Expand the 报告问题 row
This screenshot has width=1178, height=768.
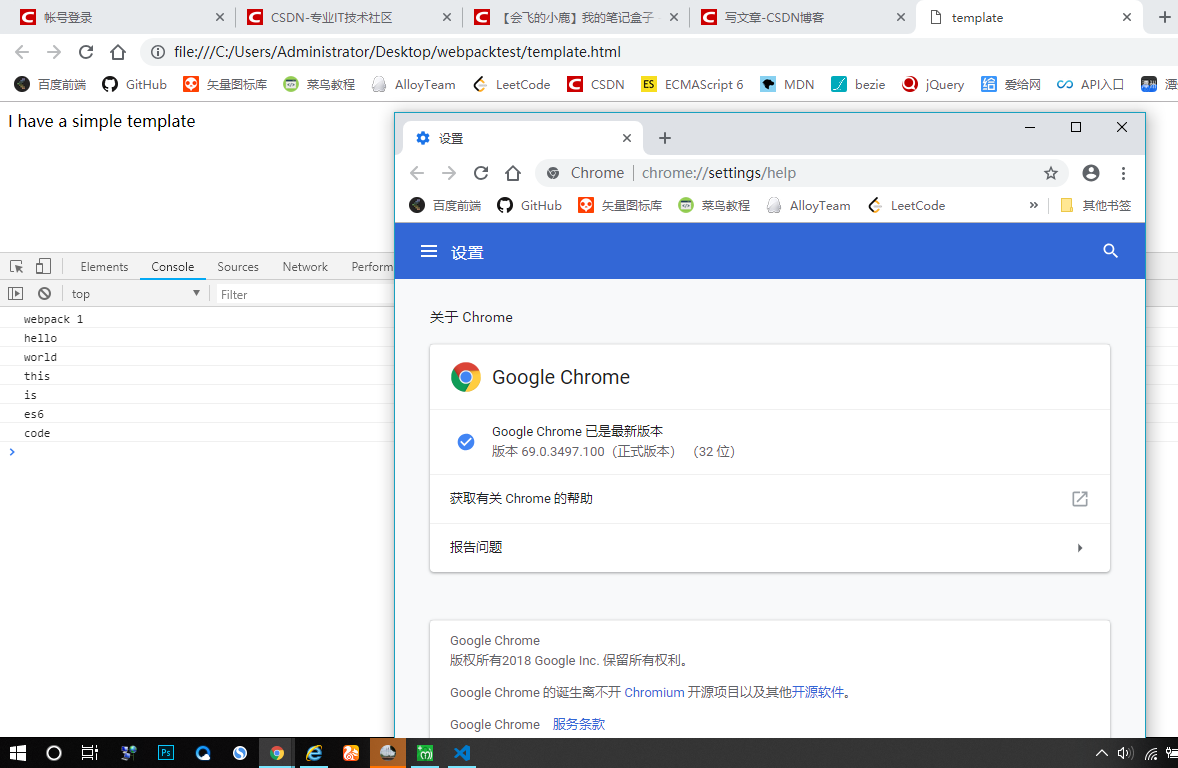pyautogui.click(x=769, y=548)
